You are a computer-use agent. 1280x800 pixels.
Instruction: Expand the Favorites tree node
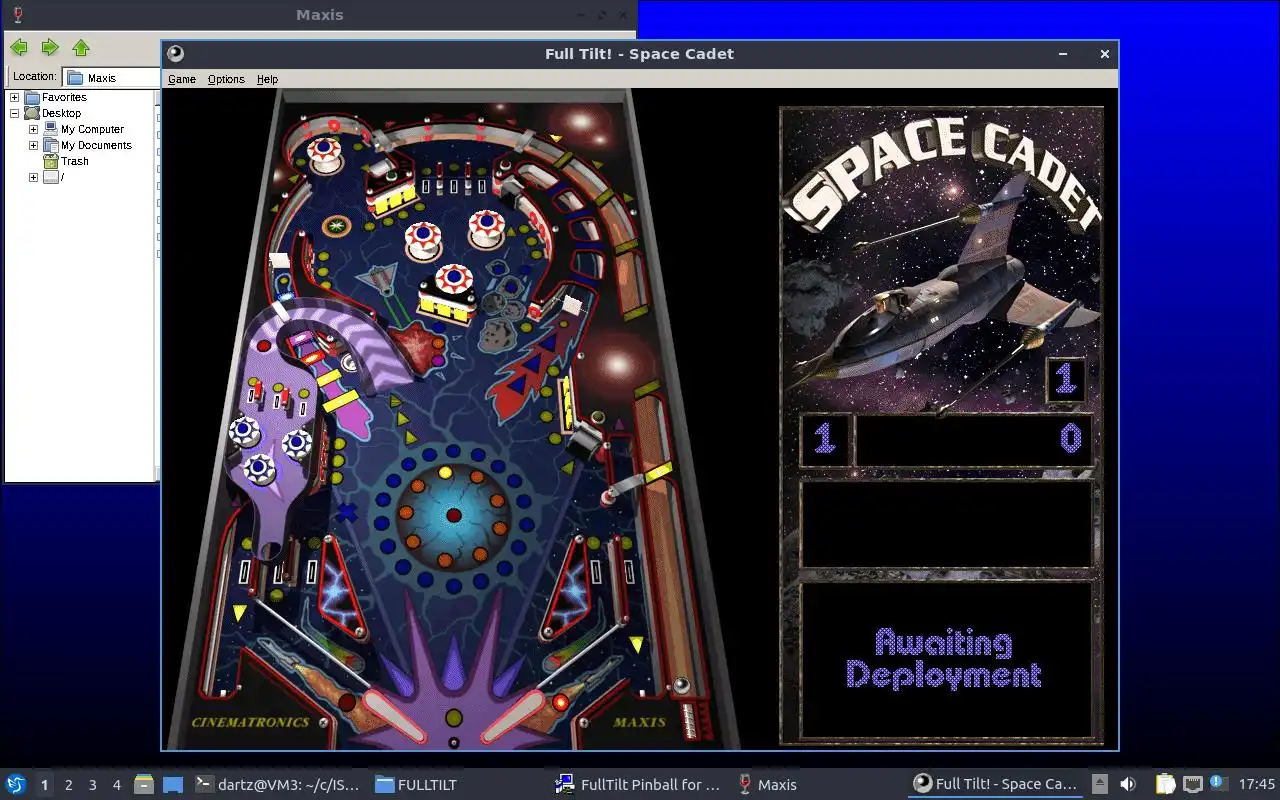15,97
